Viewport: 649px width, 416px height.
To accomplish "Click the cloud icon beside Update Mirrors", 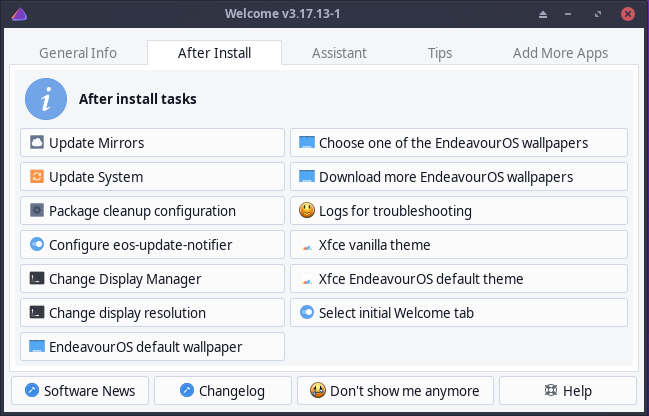I will pyautogui.click(x=37, y=142).
